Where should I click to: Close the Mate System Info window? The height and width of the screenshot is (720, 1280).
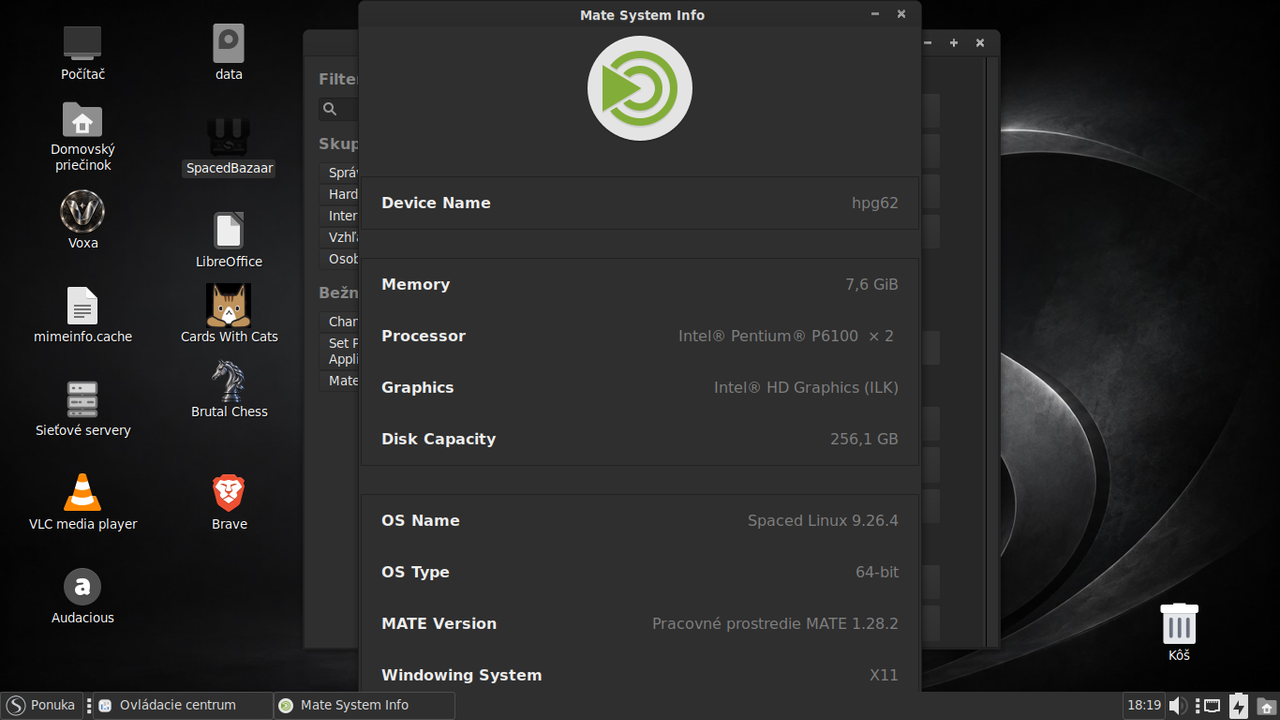pos(901,14)
